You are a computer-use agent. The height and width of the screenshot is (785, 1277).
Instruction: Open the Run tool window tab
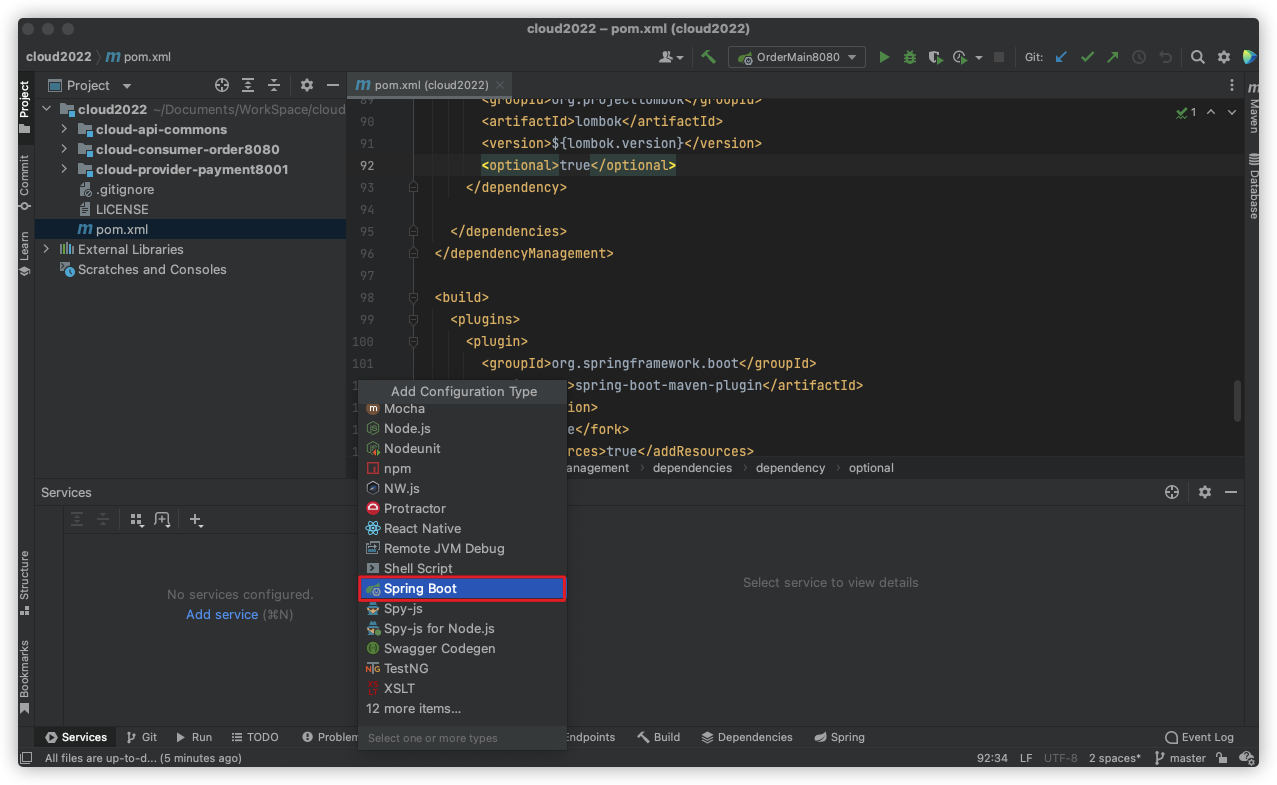point(194,737)
